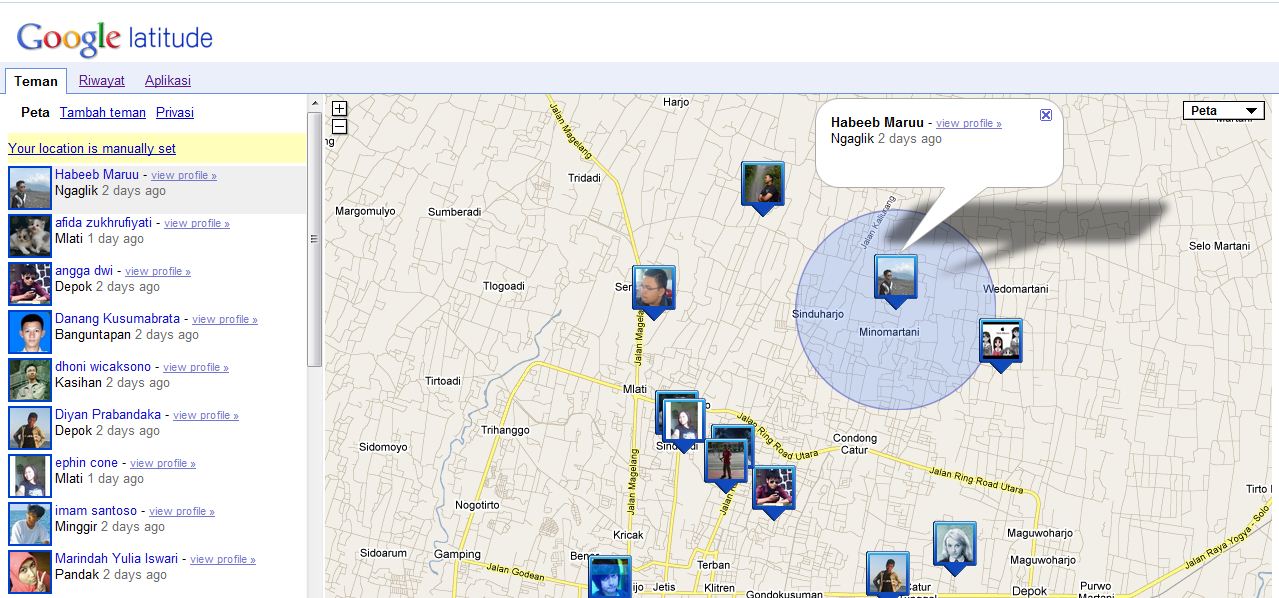Select angga dwi's avatar in list
The image size is (1279, 598).
pyautogui.click(x=30, y=285)
